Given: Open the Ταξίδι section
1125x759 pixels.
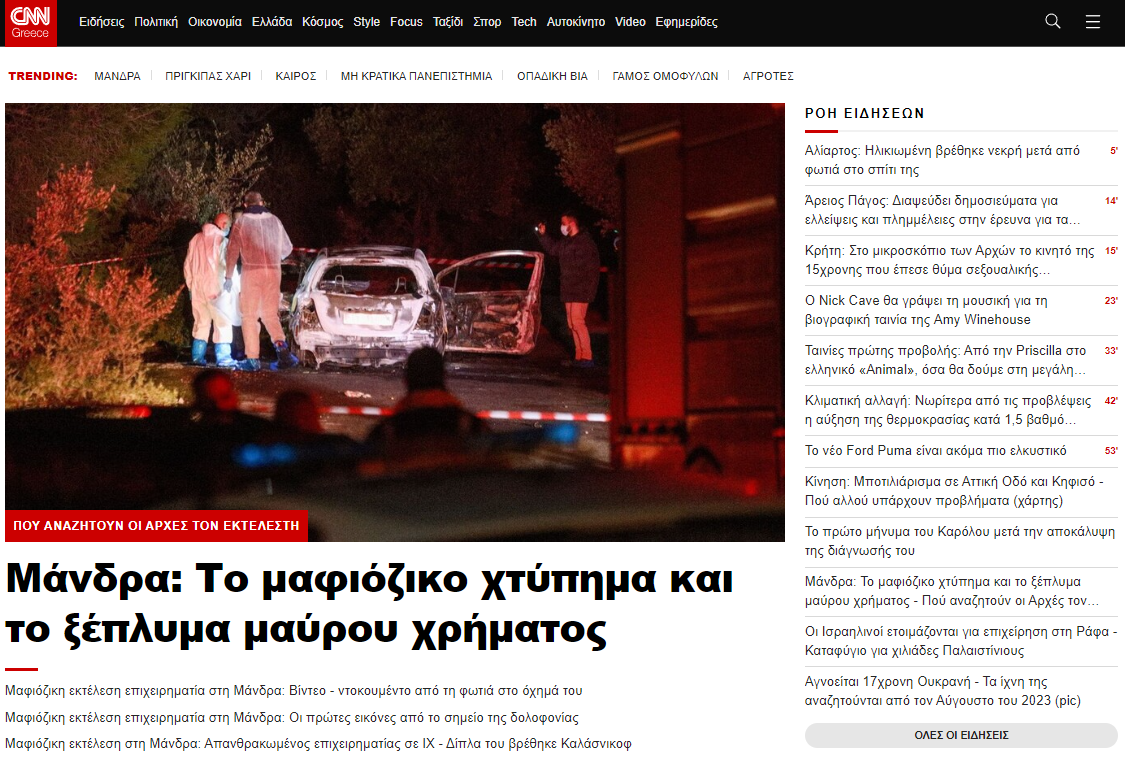Looking at the screenshot, I should click(x=448, y=22).
